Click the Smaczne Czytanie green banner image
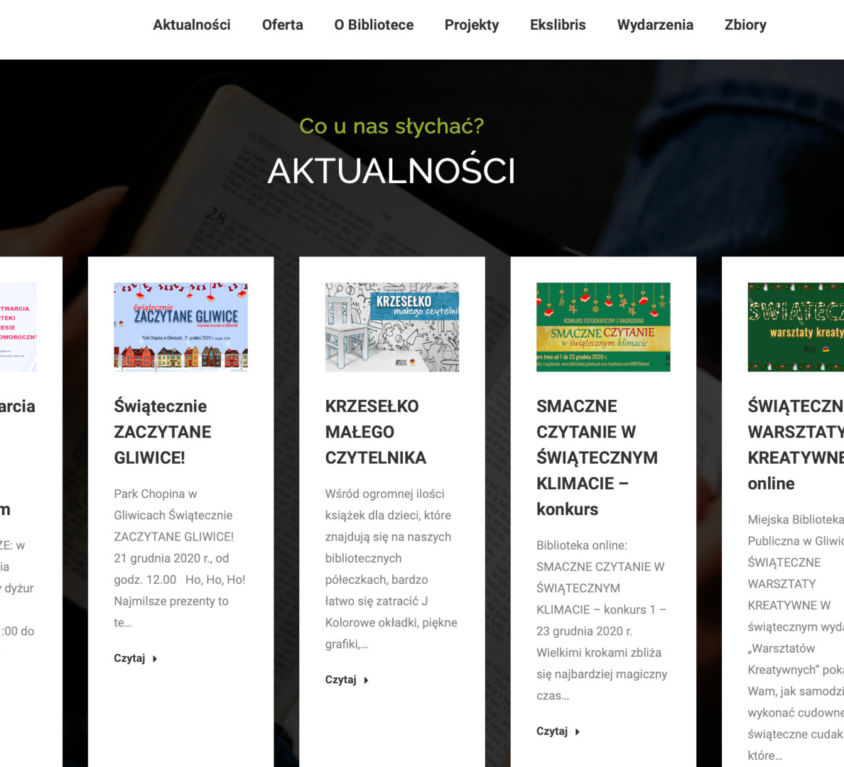Image resolution: width=844 pixels, height=767 pixels. click(x=603, y=327)
